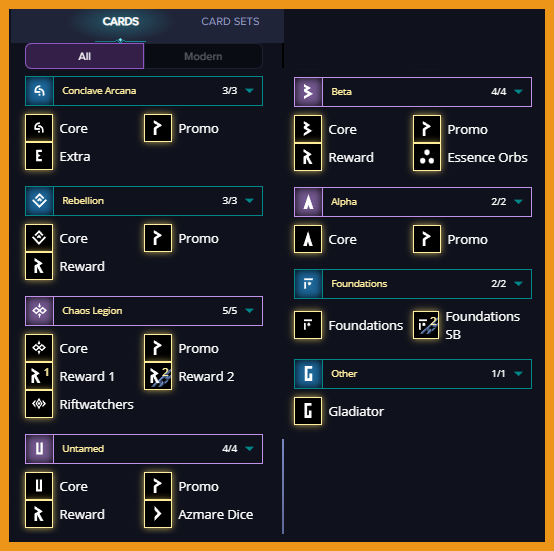Collapse the Conclave Arcana section arrow
This screenshot has height=551, width=554.
tap(249, 91)
